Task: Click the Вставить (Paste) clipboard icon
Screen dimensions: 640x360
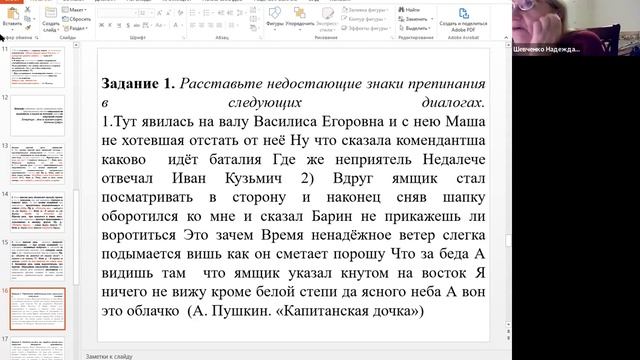Action: pos(12,13)
